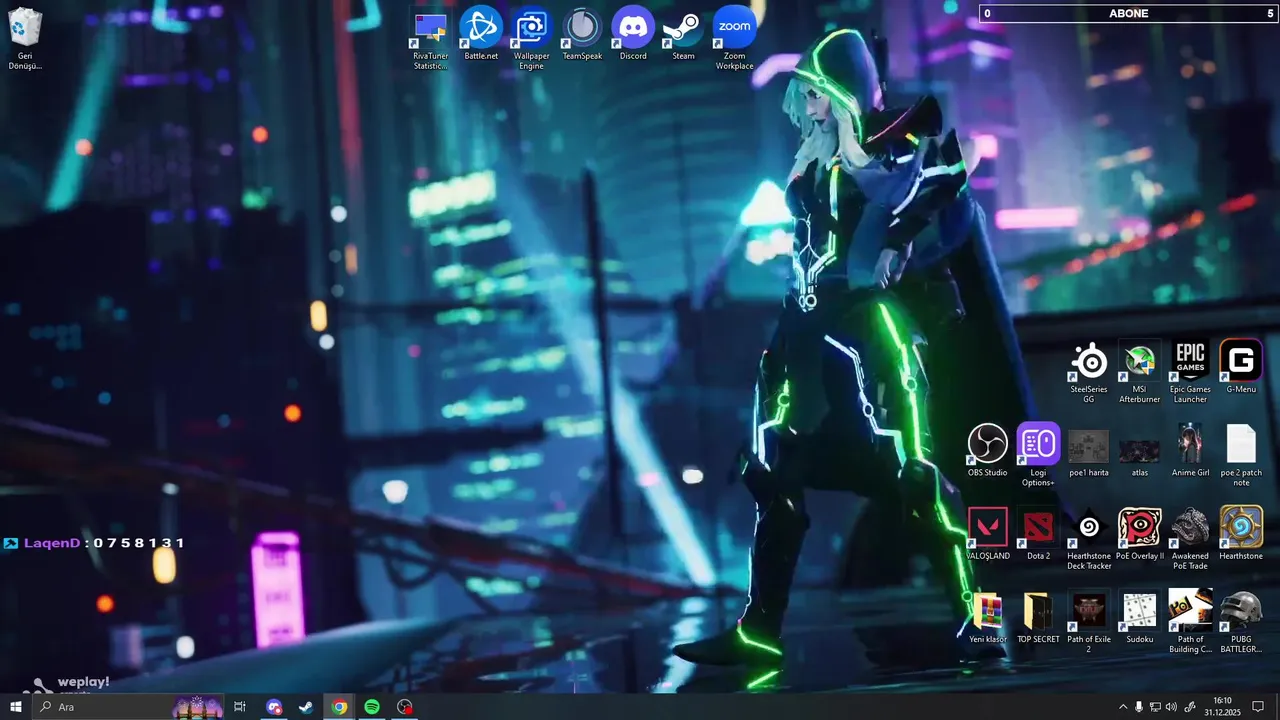Select the poe 2 patch note file
Image resolution: width=1280 pixels, height=720 pixels.
[1241, 455]
